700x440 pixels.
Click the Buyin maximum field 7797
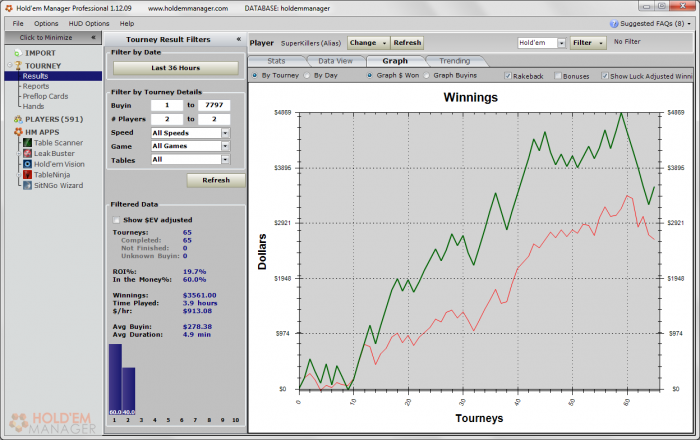tap(214, 105)
